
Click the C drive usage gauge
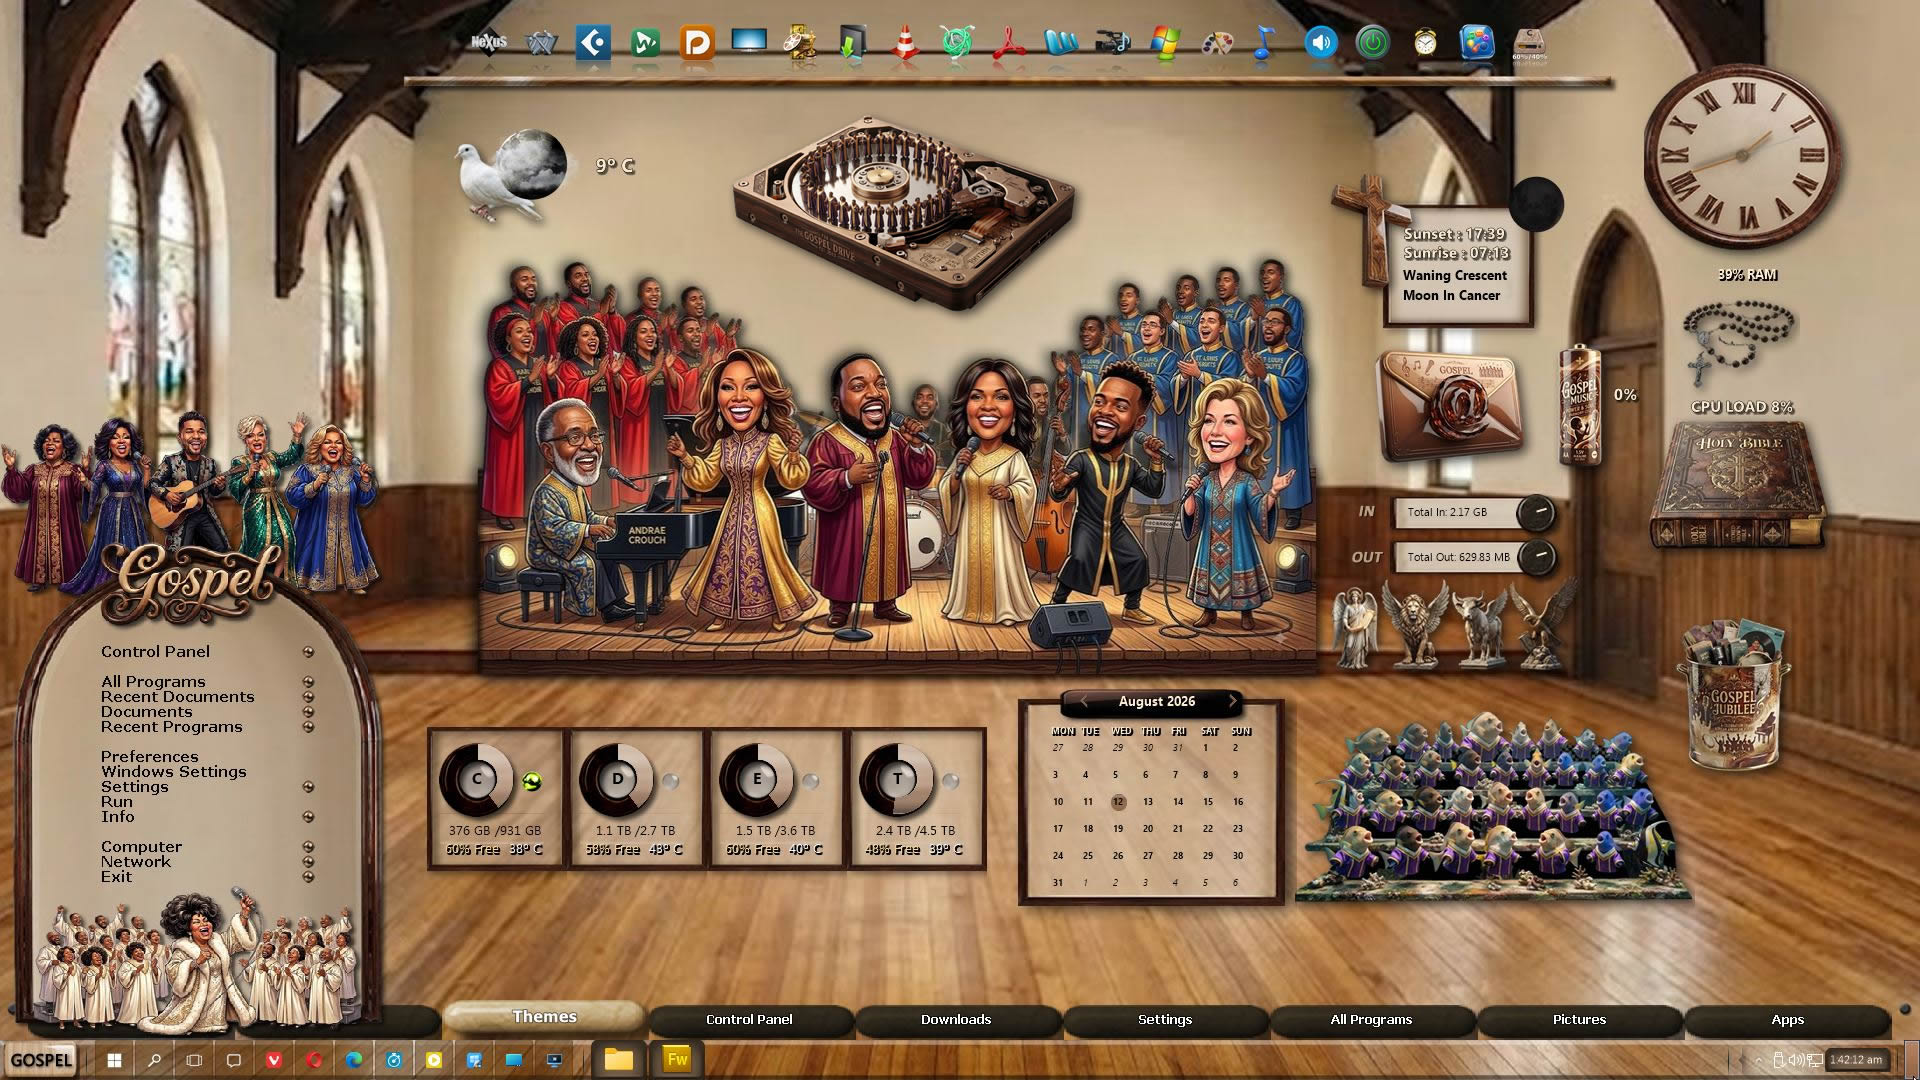[x=476, y=779]
